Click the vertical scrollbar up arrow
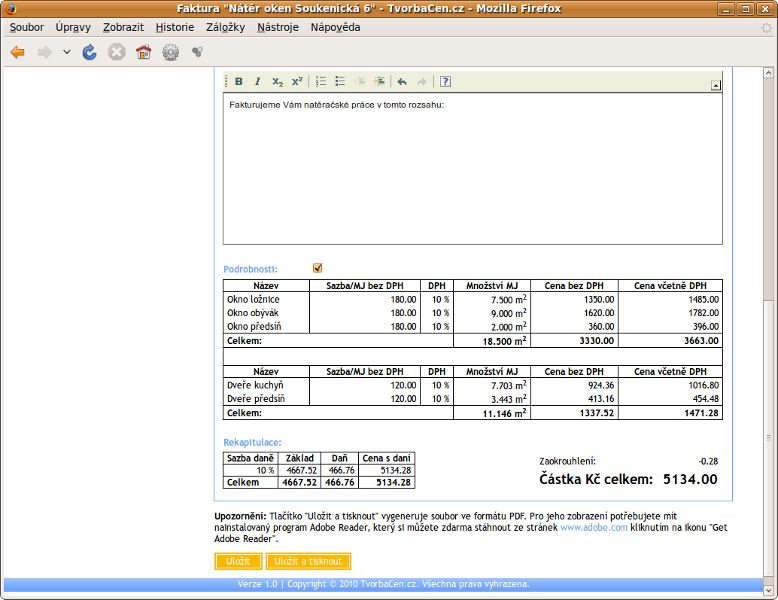The image size is (778, 600). coord(768,72)
